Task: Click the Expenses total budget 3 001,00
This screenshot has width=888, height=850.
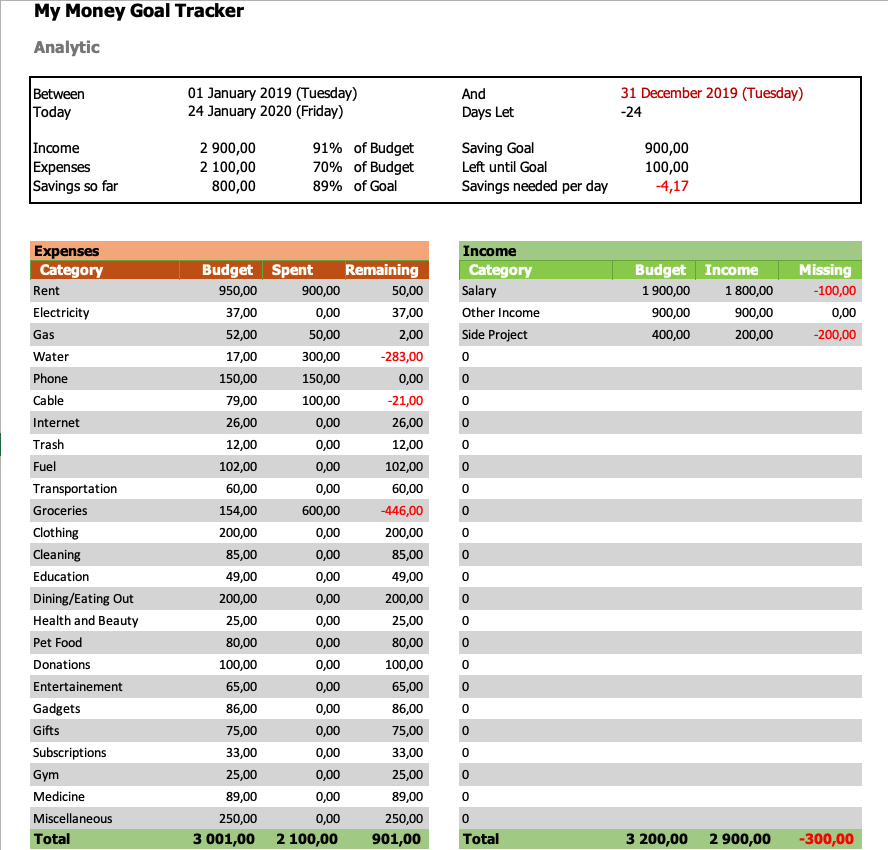Action: 224,839
